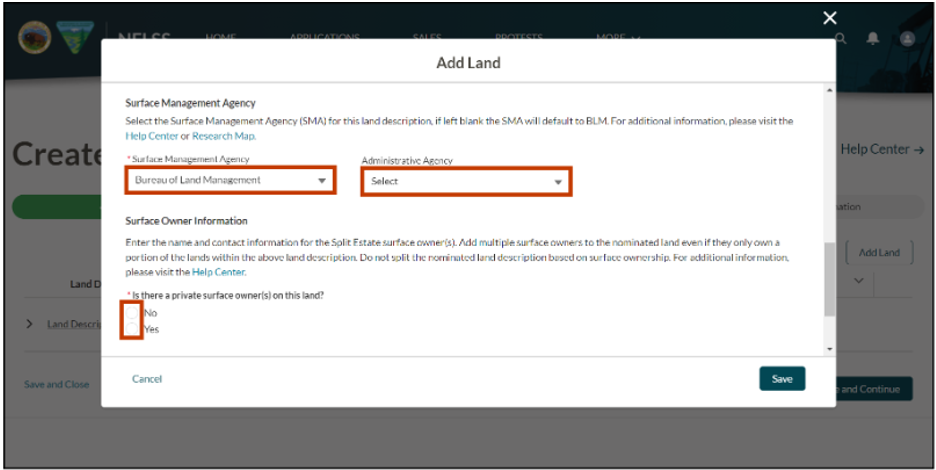The image size is (936, 470).
Task: Click the Surface Owner Information heading
Action: (186, 221)
